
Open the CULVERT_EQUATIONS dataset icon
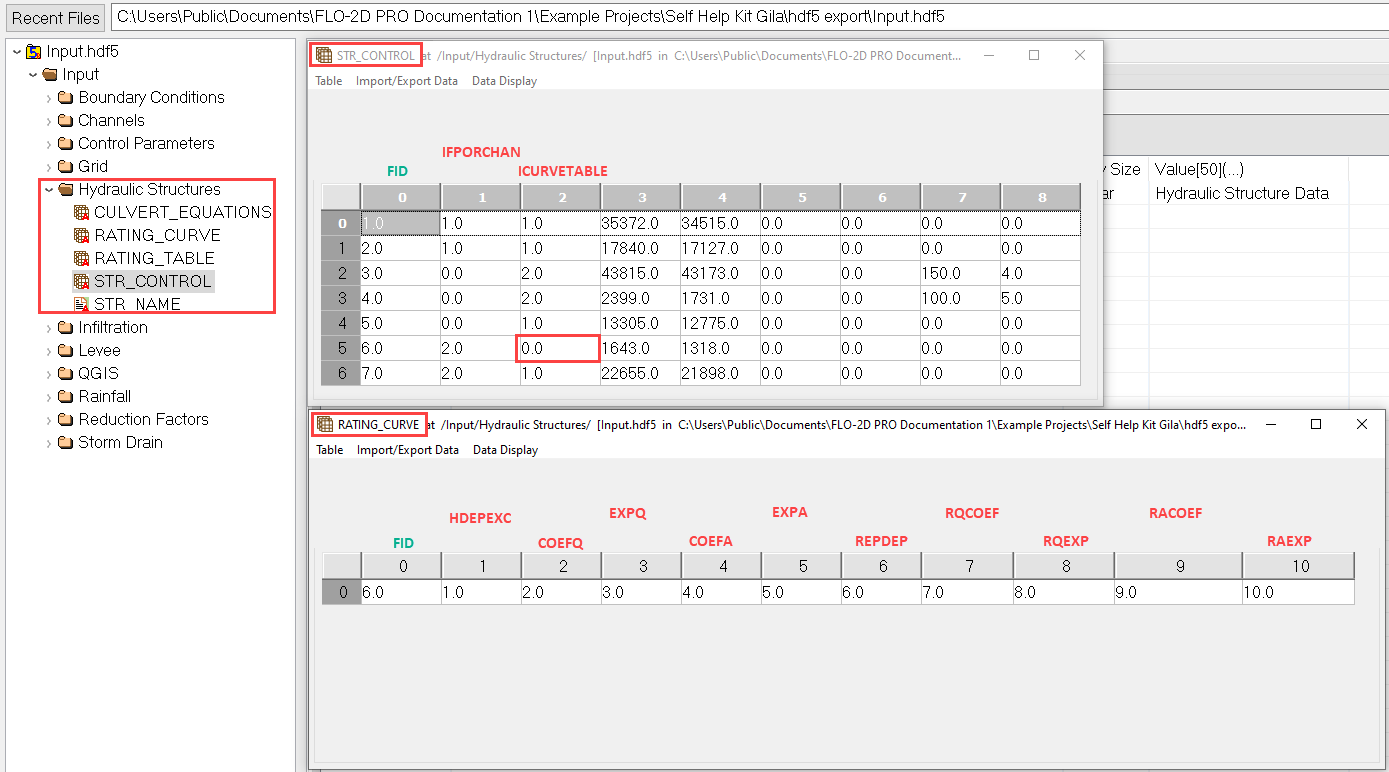click(x=82, y=212)
